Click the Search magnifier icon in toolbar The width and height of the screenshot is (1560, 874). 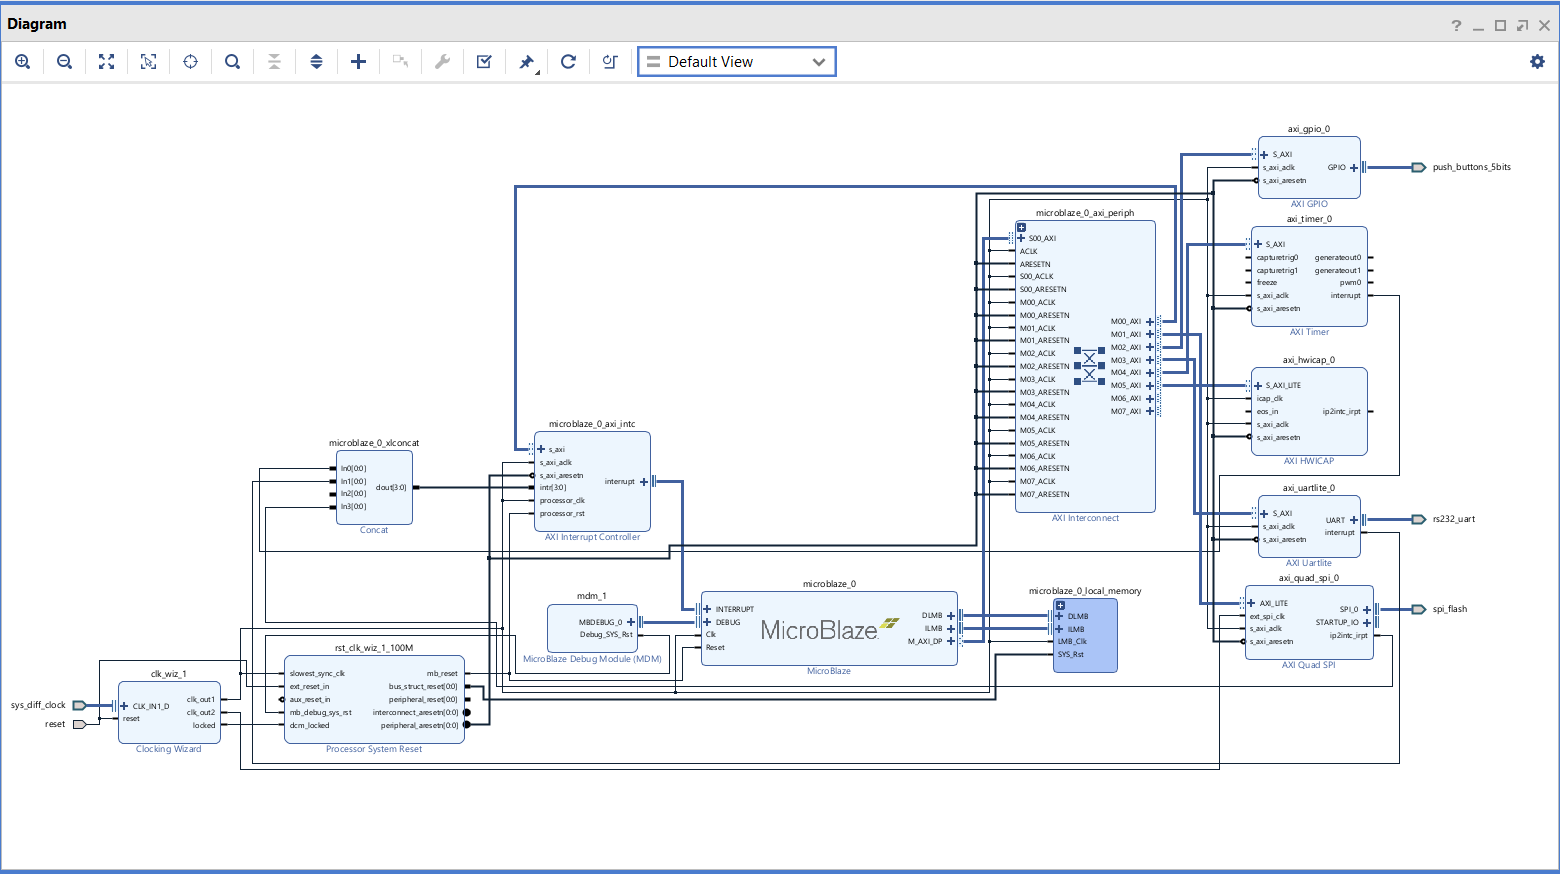[x=232, y=62]
